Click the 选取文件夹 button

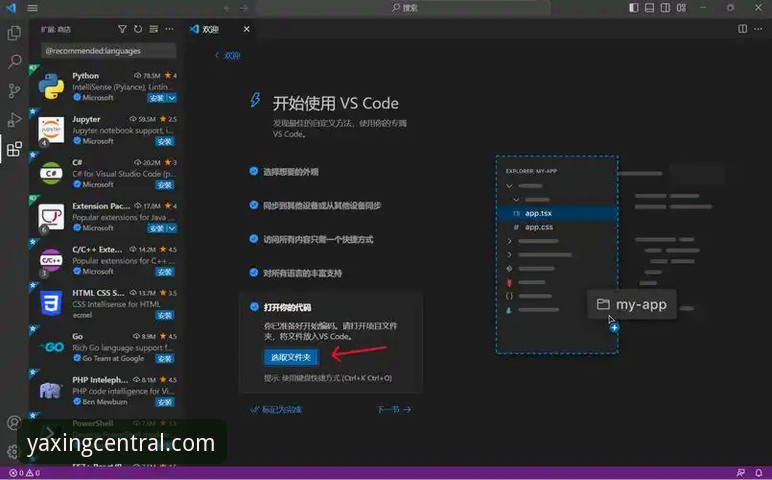(291, 357)
